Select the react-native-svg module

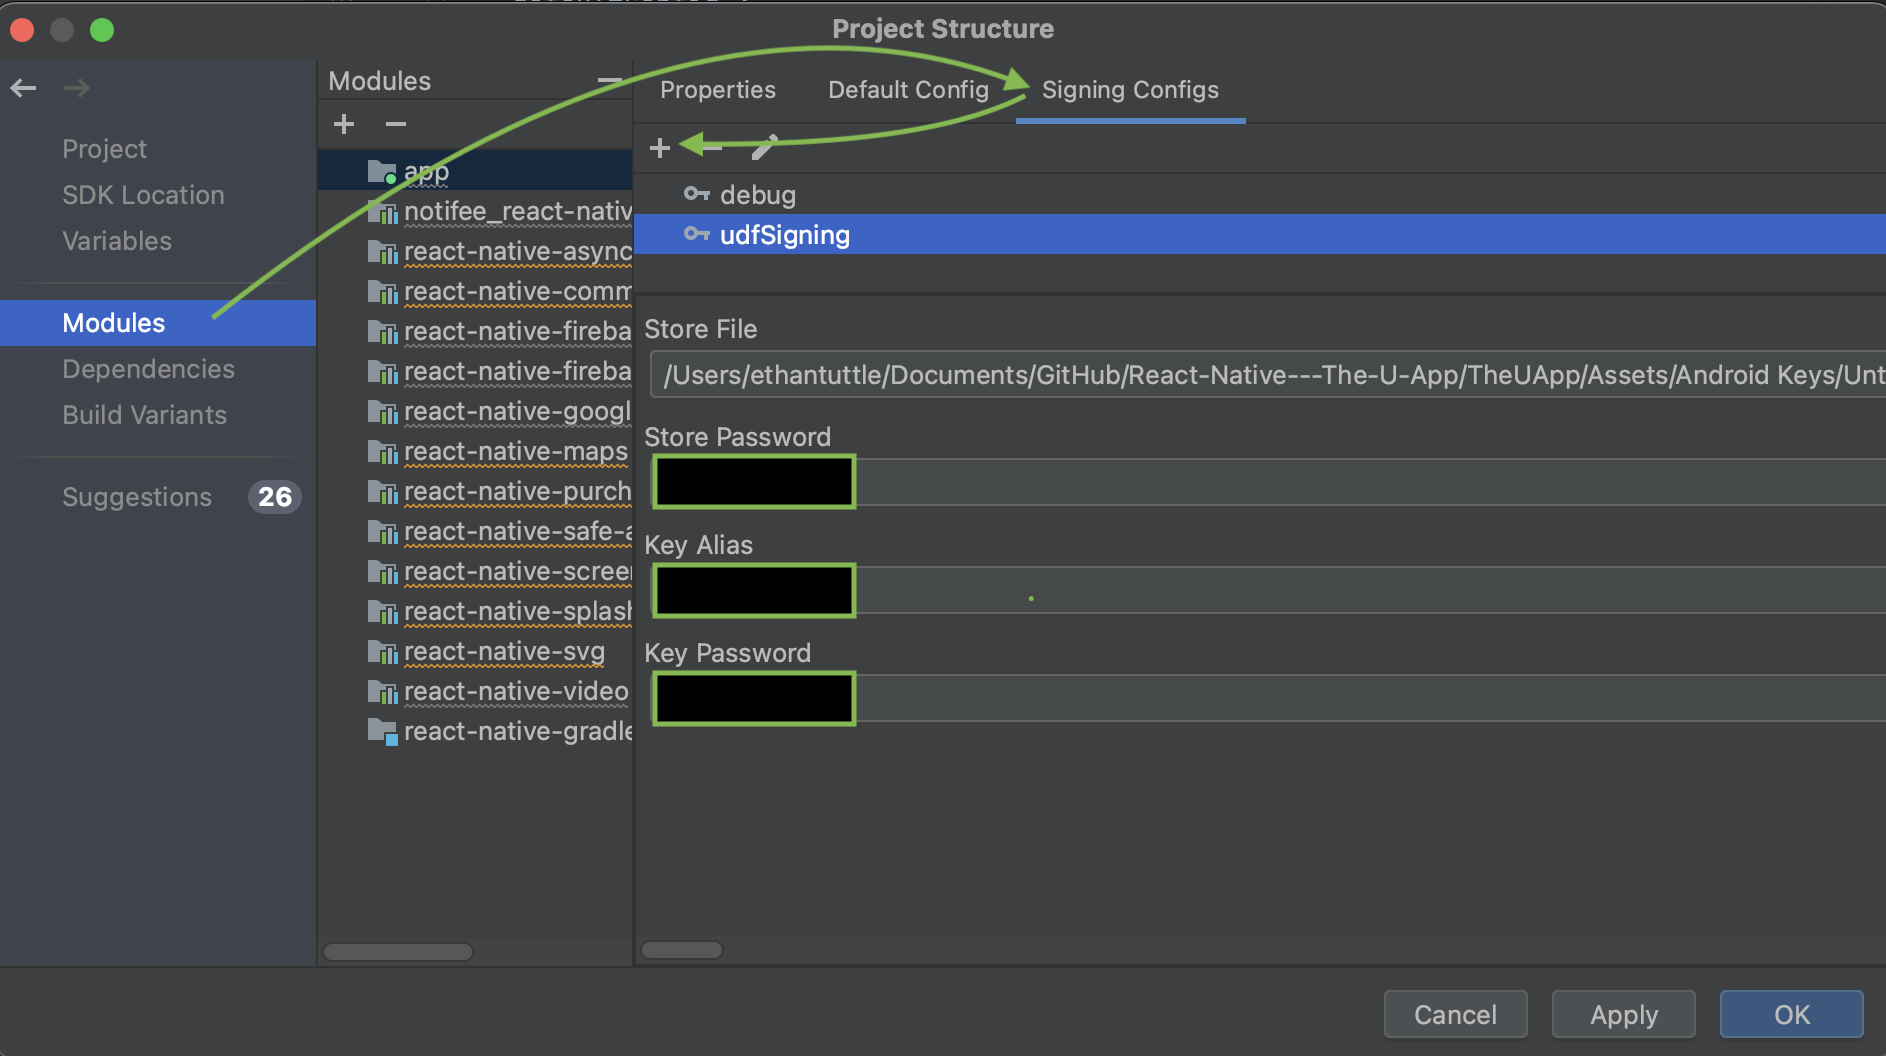point(504,652)
